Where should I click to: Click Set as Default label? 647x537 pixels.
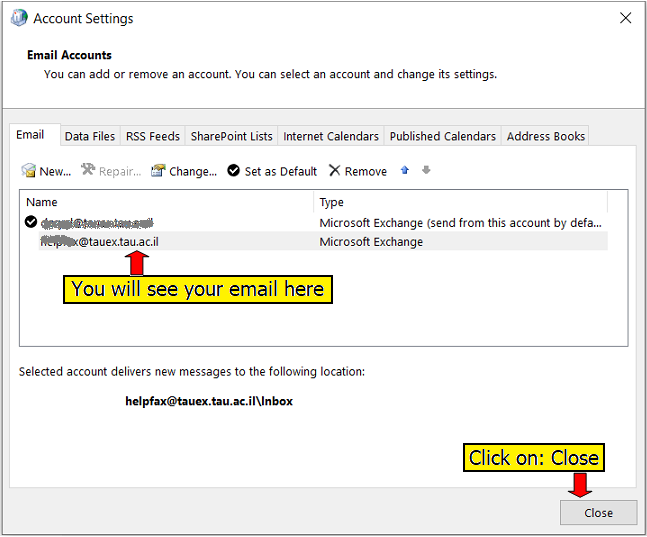[x=281, y=171]
